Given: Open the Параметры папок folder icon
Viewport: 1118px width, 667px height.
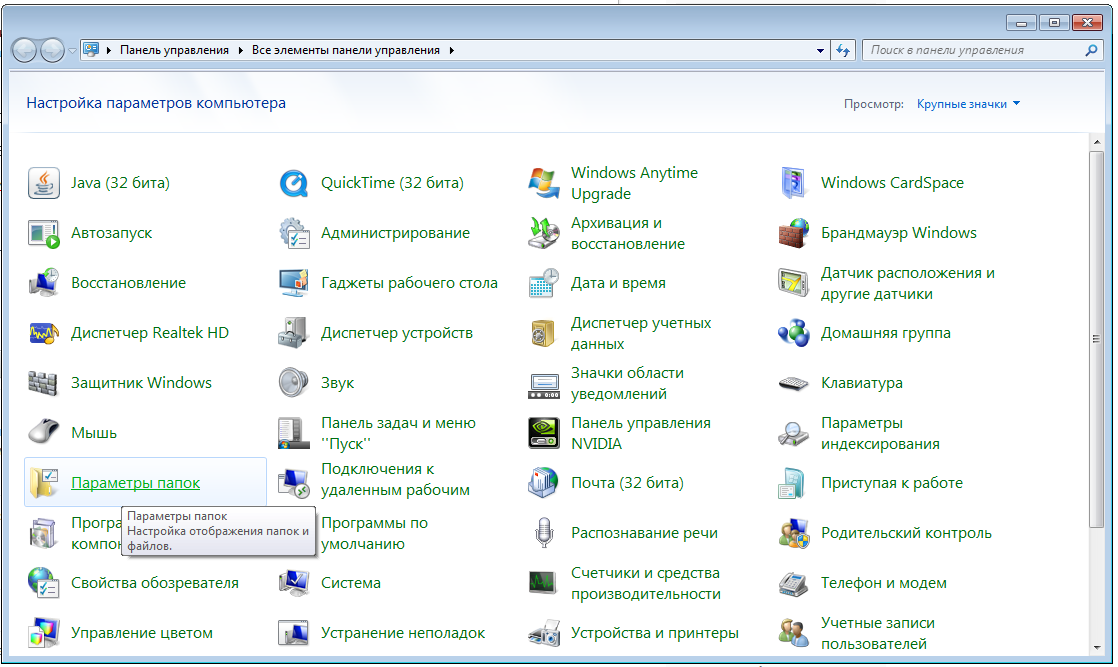Looking at the screenshot, I should (43, 483).
